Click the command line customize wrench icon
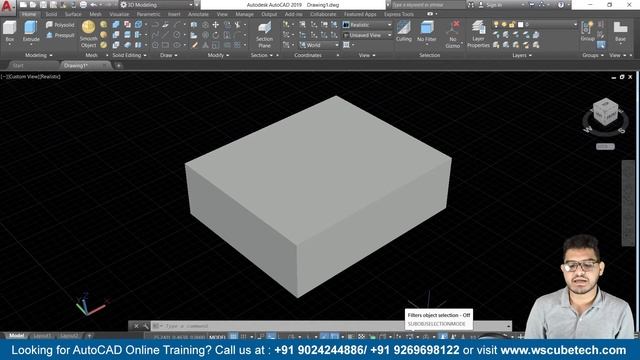The height and width of the screenshot is (360, 640). click(146, 326)
